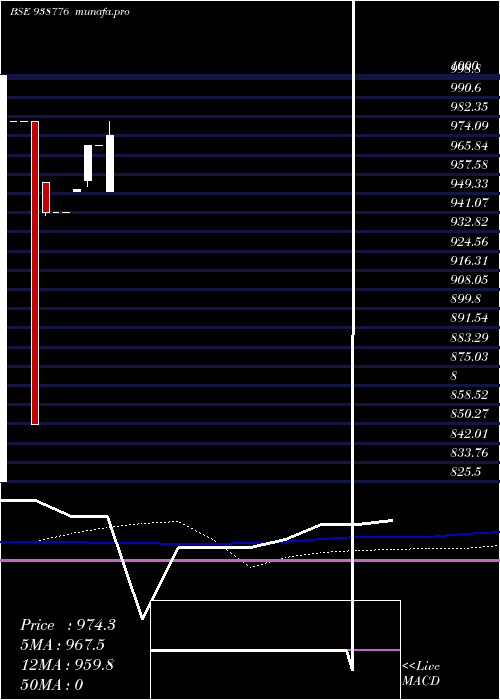
Task: Click the 941.07 price label
Action: tap(469, 203)
